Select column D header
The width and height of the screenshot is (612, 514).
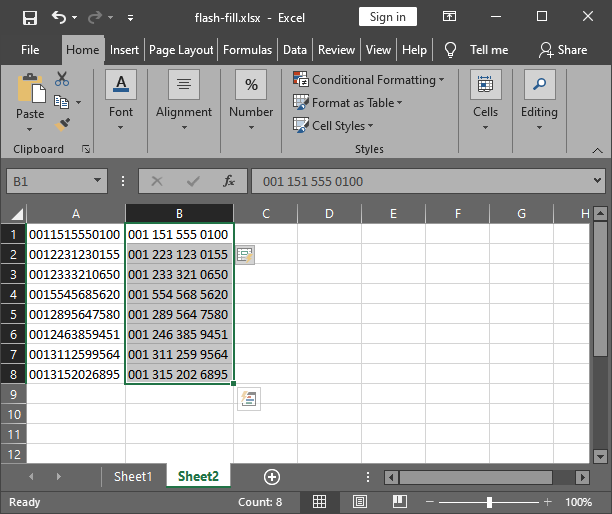coord(329,214)
